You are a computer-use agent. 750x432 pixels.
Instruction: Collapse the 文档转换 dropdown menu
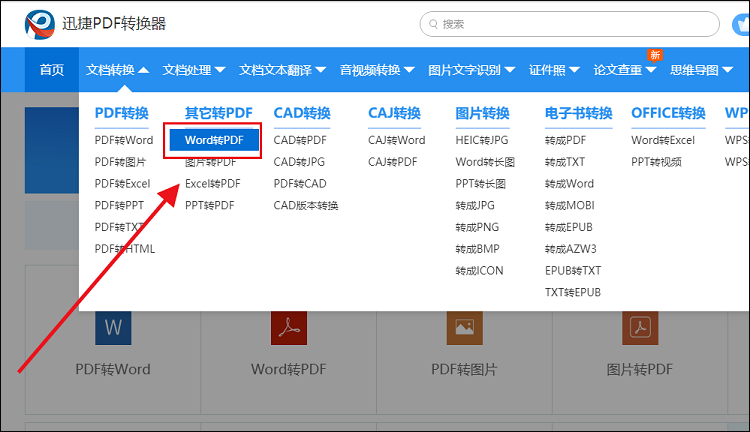point(117,70)
